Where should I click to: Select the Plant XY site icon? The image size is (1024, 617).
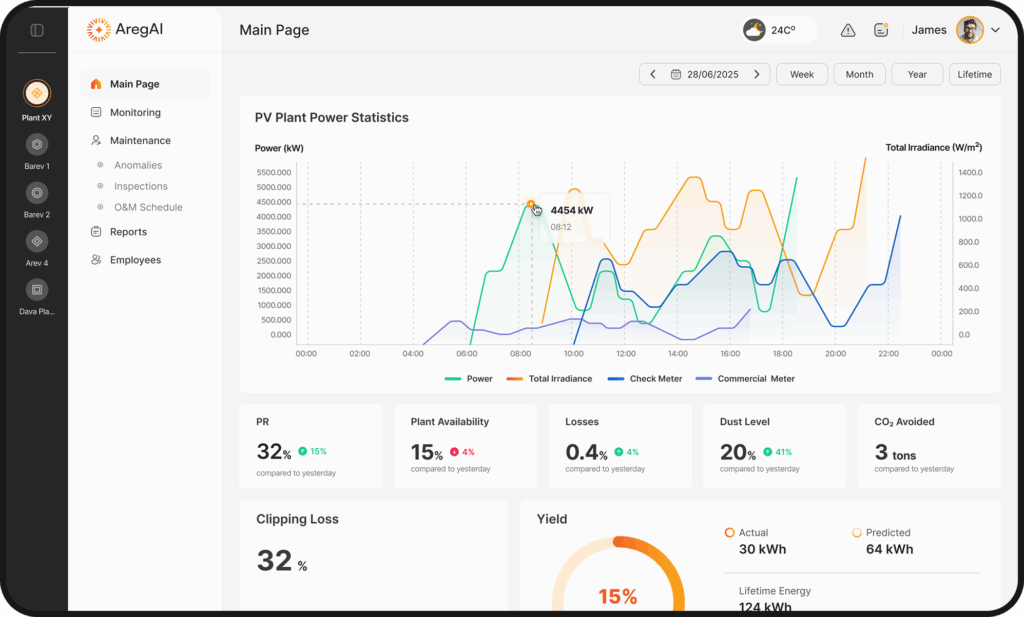point(37,93)
